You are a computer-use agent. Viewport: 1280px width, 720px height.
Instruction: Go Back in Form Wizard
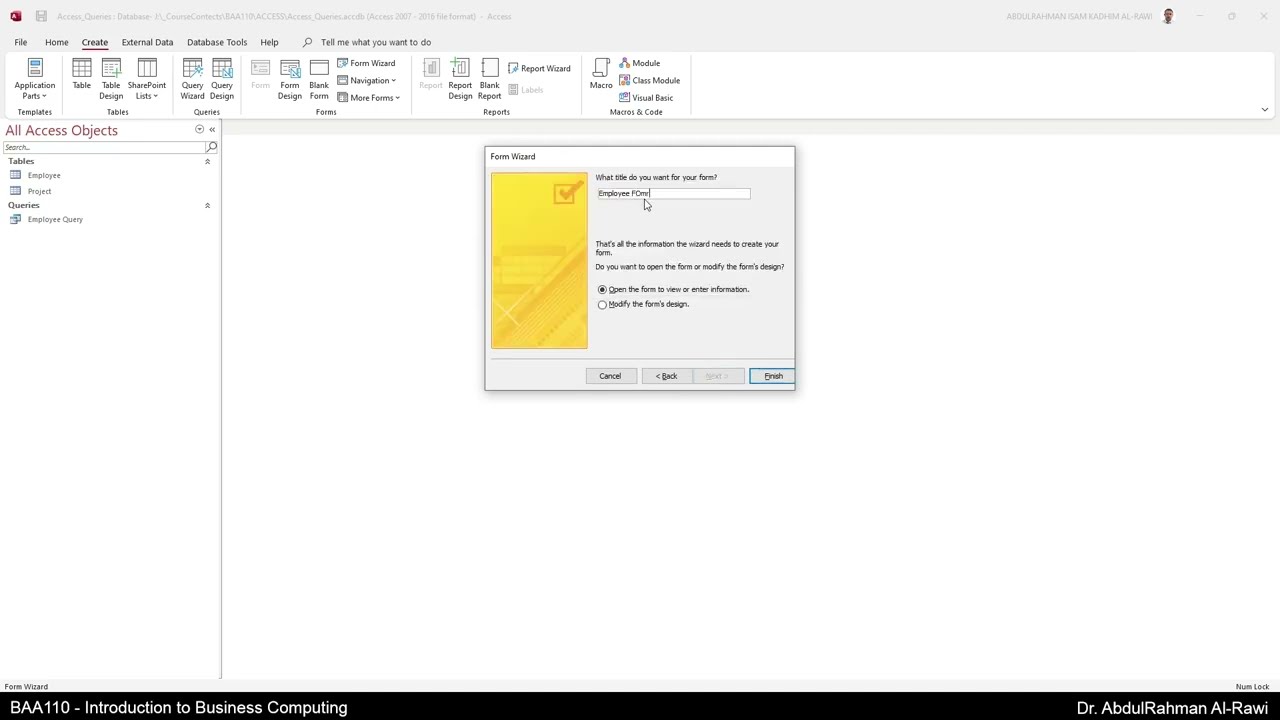(666, 376)
